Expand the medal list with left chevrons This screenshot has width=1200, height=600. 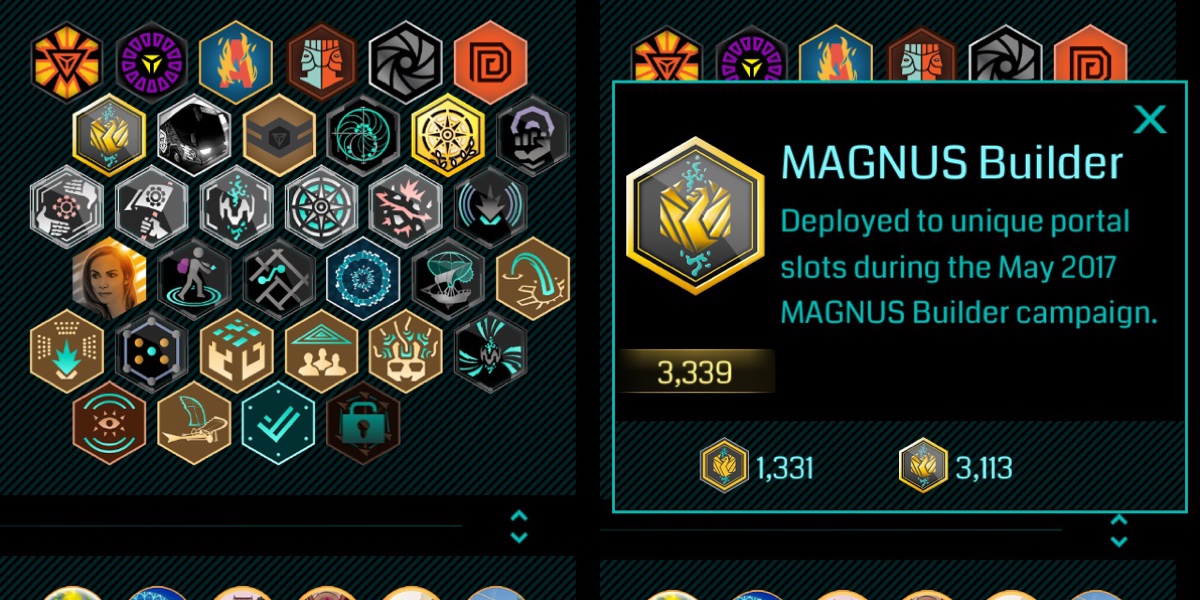518,526
